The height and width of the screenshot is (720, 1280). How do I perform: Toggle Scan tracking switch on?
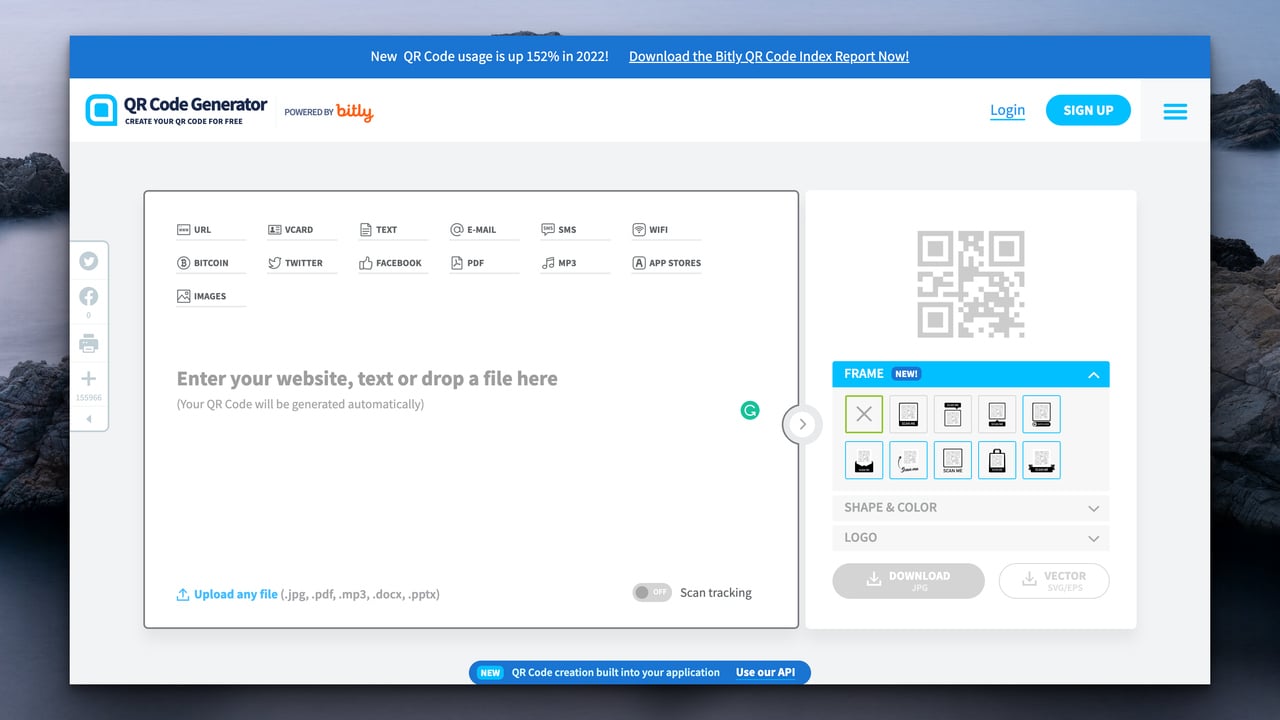click(652, 592)
